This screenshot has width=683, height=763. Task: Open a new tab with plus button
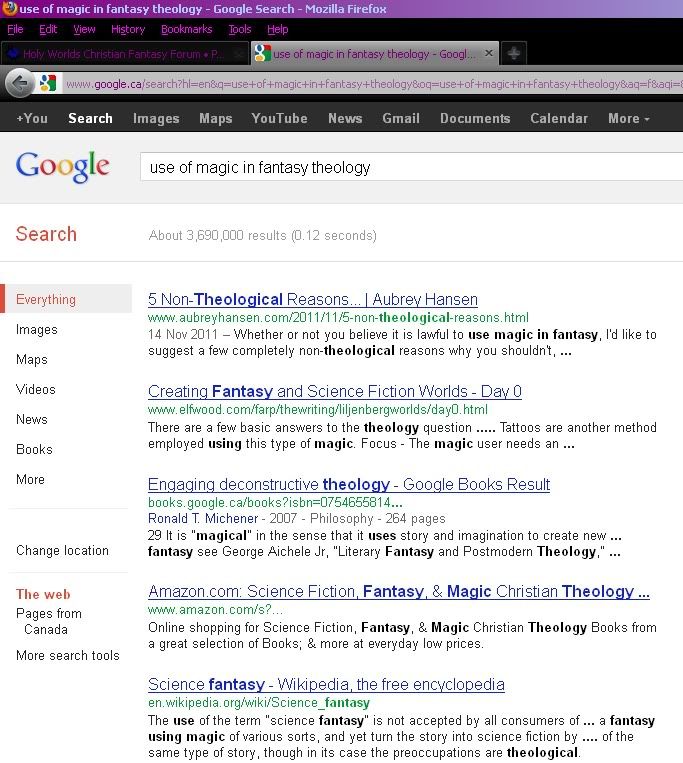pos(514,54)
